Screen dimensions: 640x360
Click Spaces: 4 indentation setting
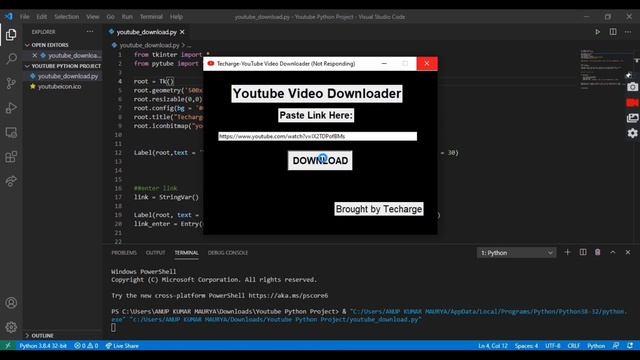point(526,346)
